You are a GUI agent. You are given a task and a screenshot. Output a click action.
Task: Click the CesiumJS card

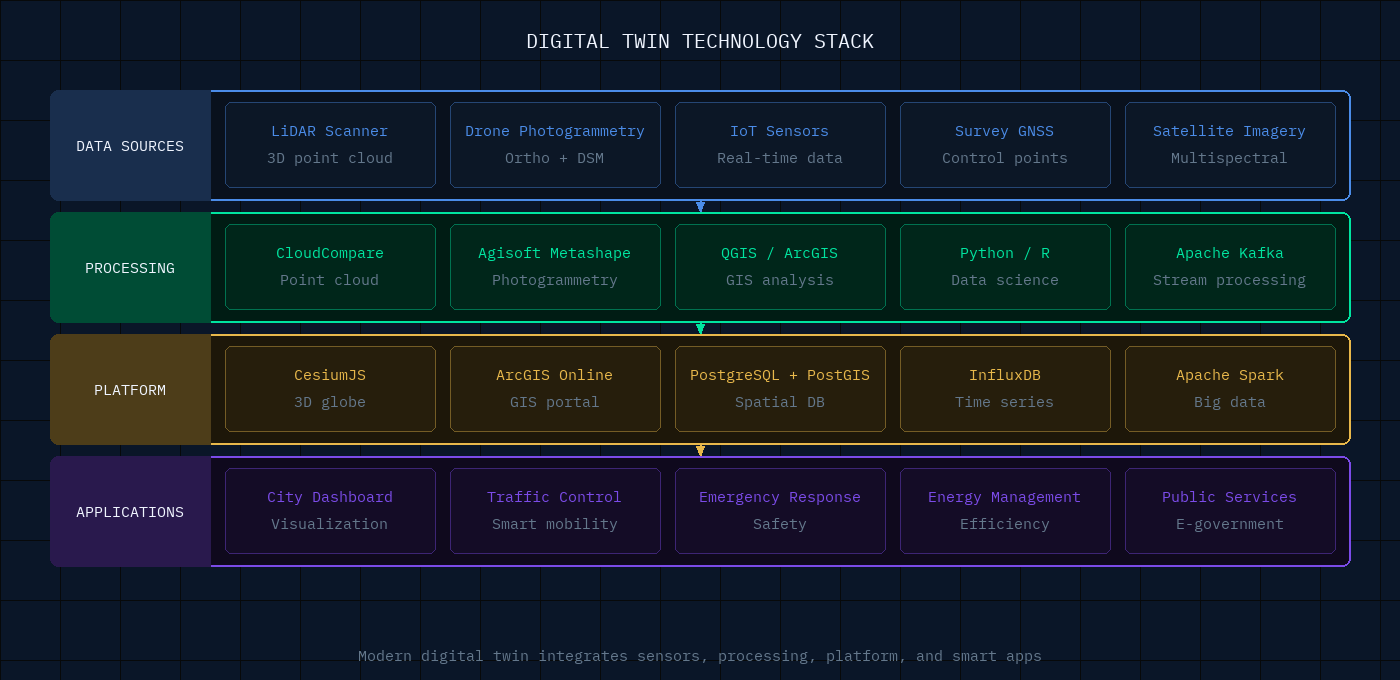tap(330, 389)
